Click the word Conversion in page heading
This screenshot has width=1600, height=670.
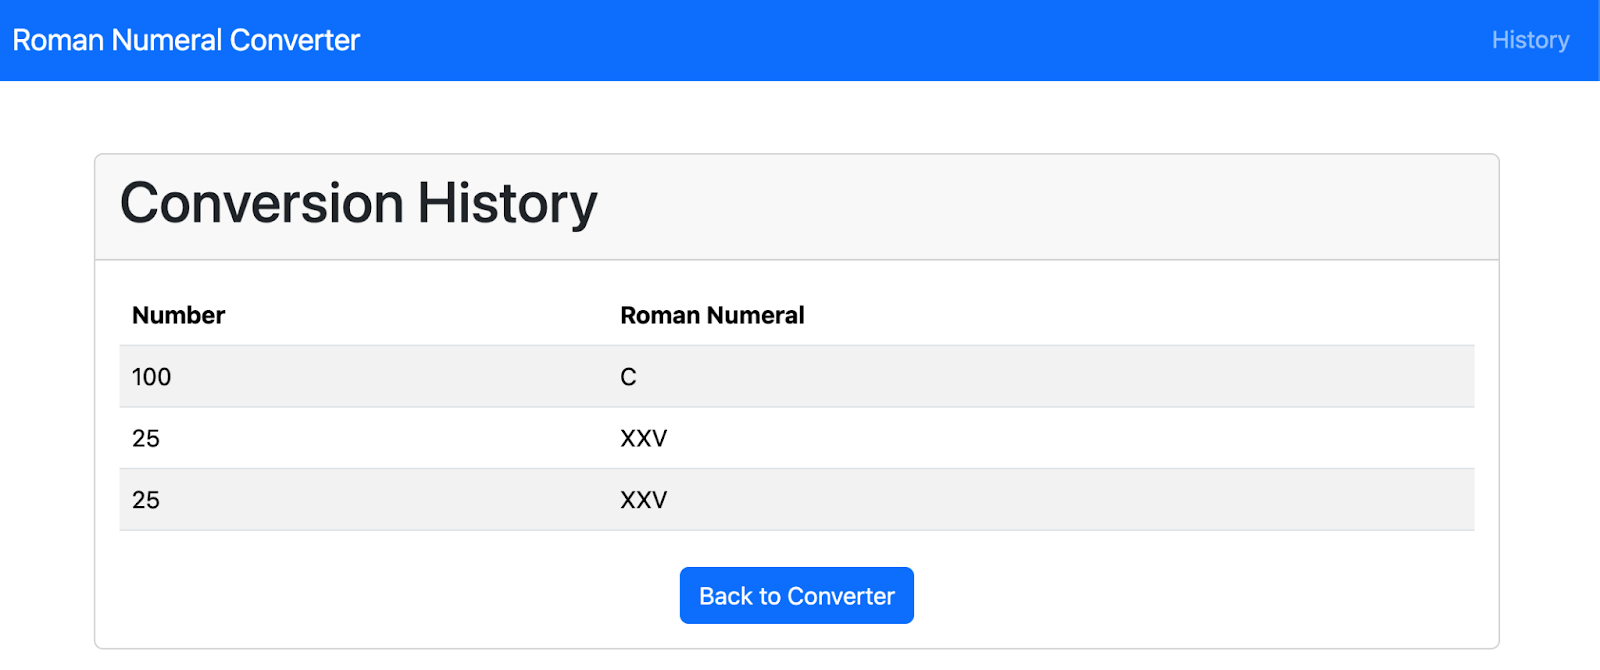coord(262,204)
